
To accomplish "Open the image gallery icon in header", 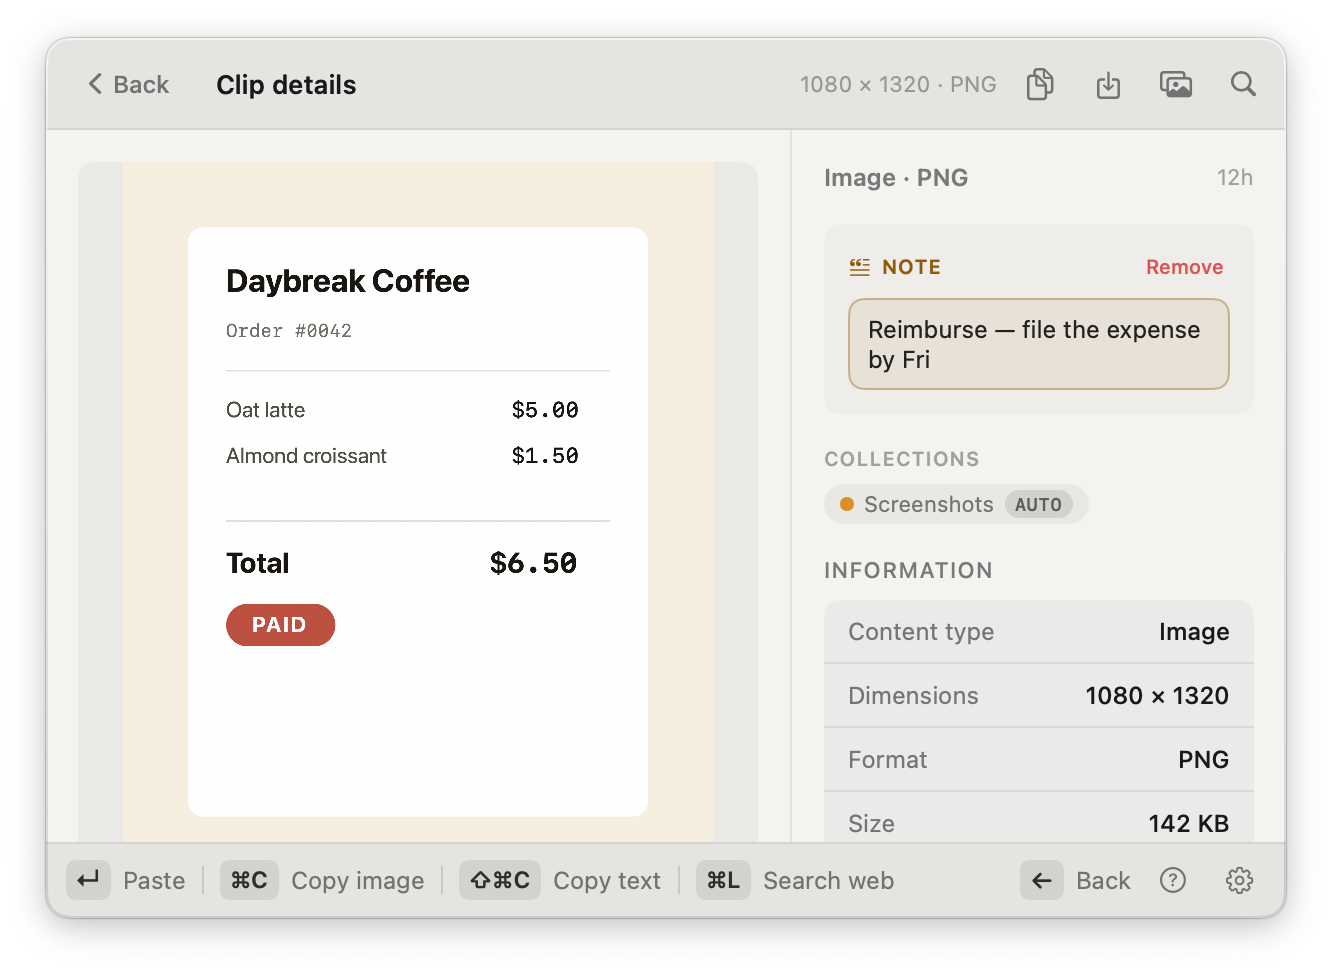I will (x=1176, y=84).
